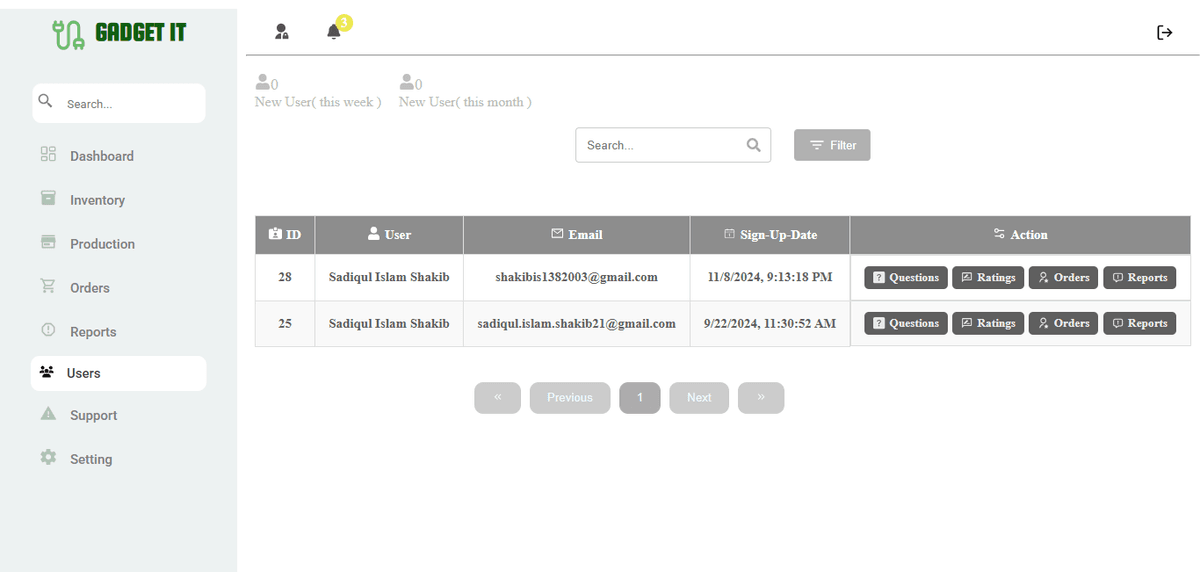Click the Action column sliders icon
The height and width of the screenshot is (572, 1200).
pyautogui.click(x=999, y=234)
